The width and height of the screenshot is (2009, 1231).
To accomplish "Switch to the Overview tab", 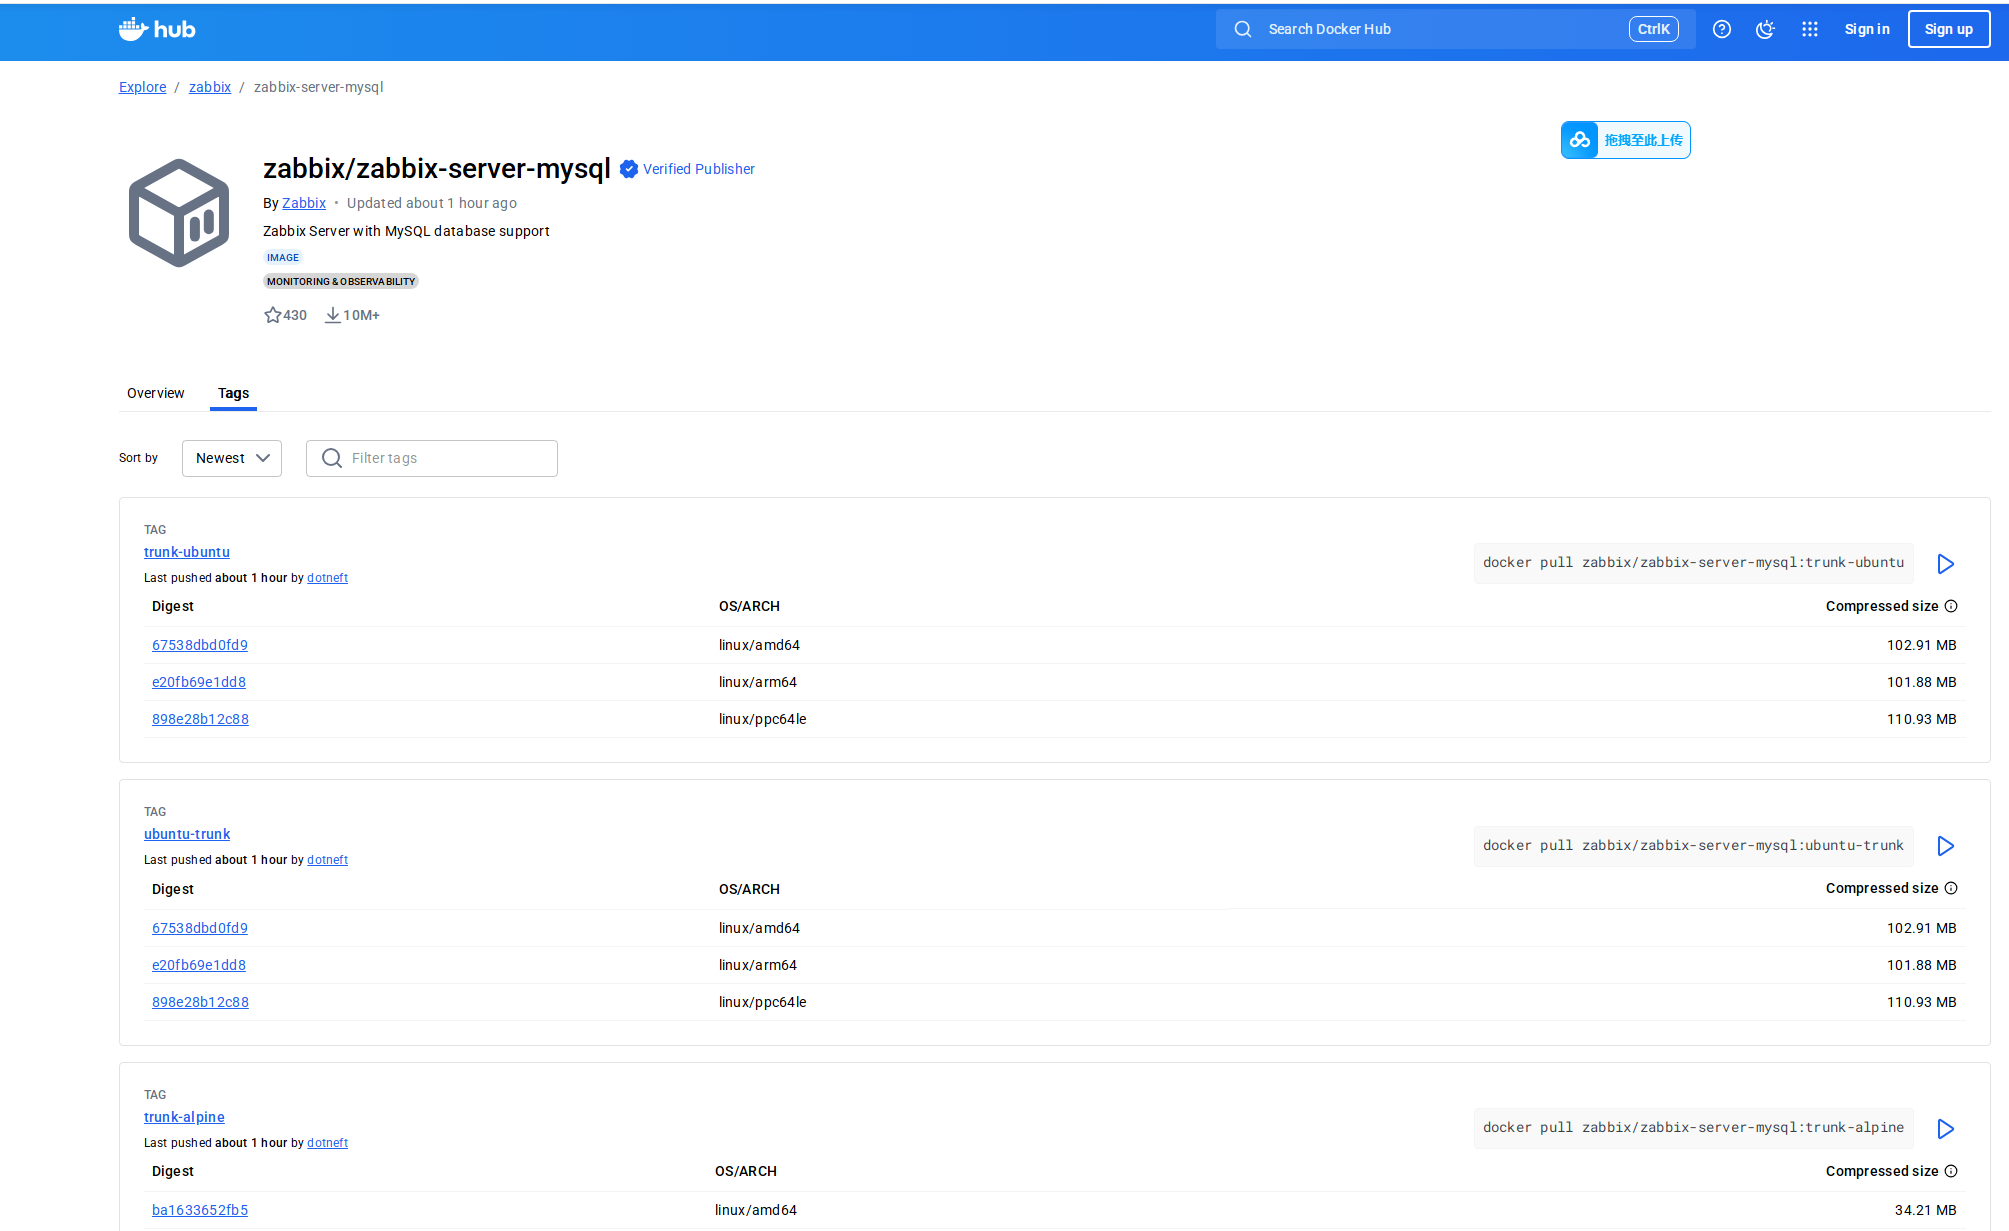I will [155, 393].
